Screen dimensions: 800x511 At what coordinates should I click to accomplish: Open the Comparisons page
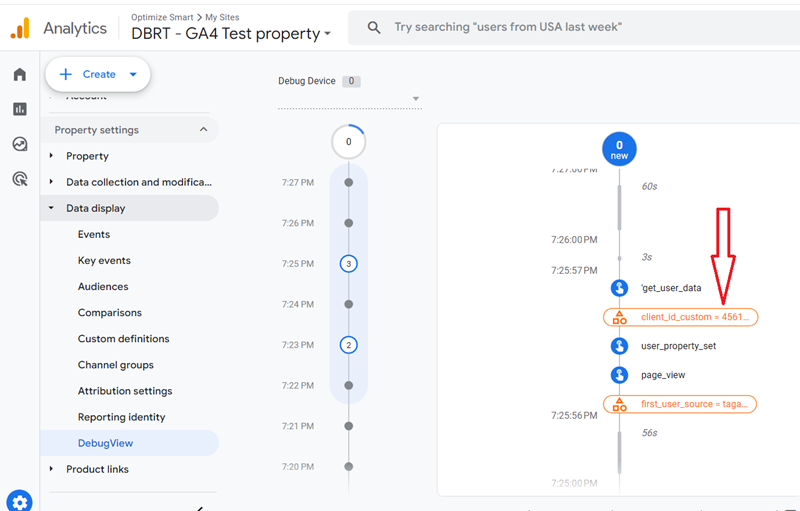click(110, 312)
